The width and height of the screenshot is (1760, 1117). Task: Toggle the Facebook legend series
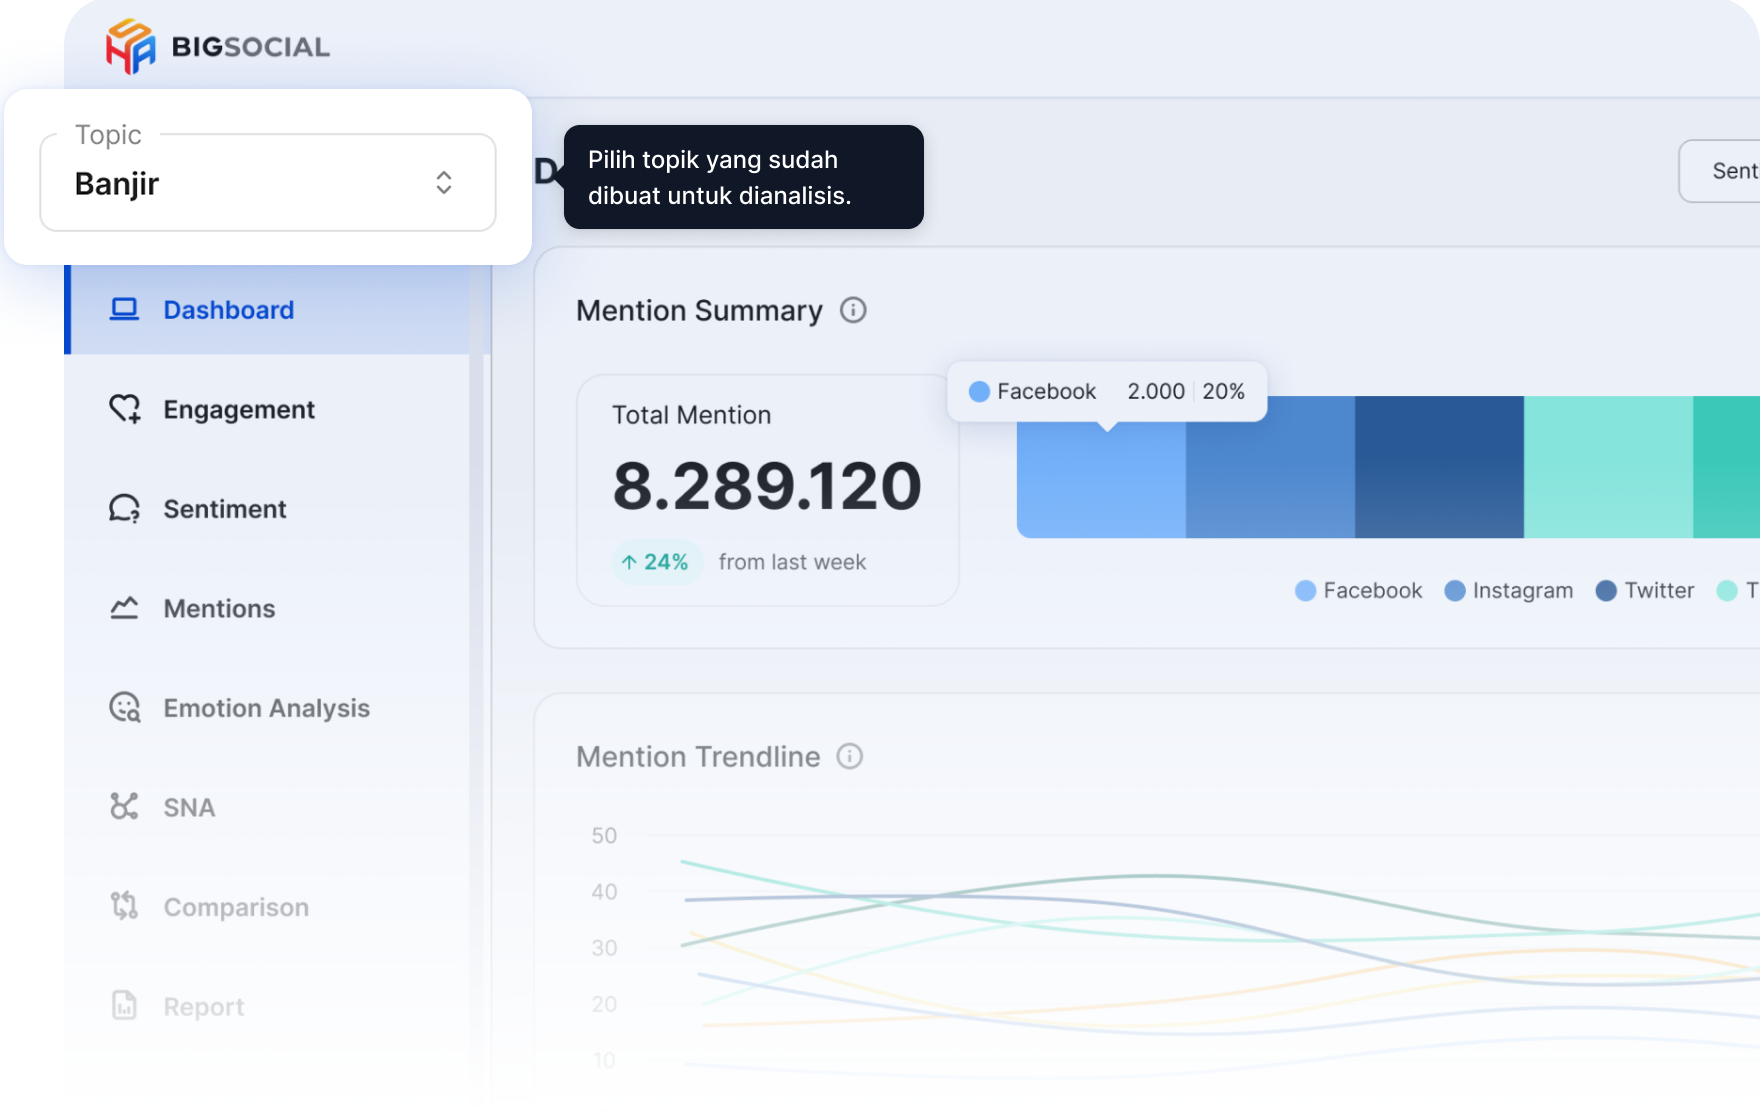pos(1358,591)
